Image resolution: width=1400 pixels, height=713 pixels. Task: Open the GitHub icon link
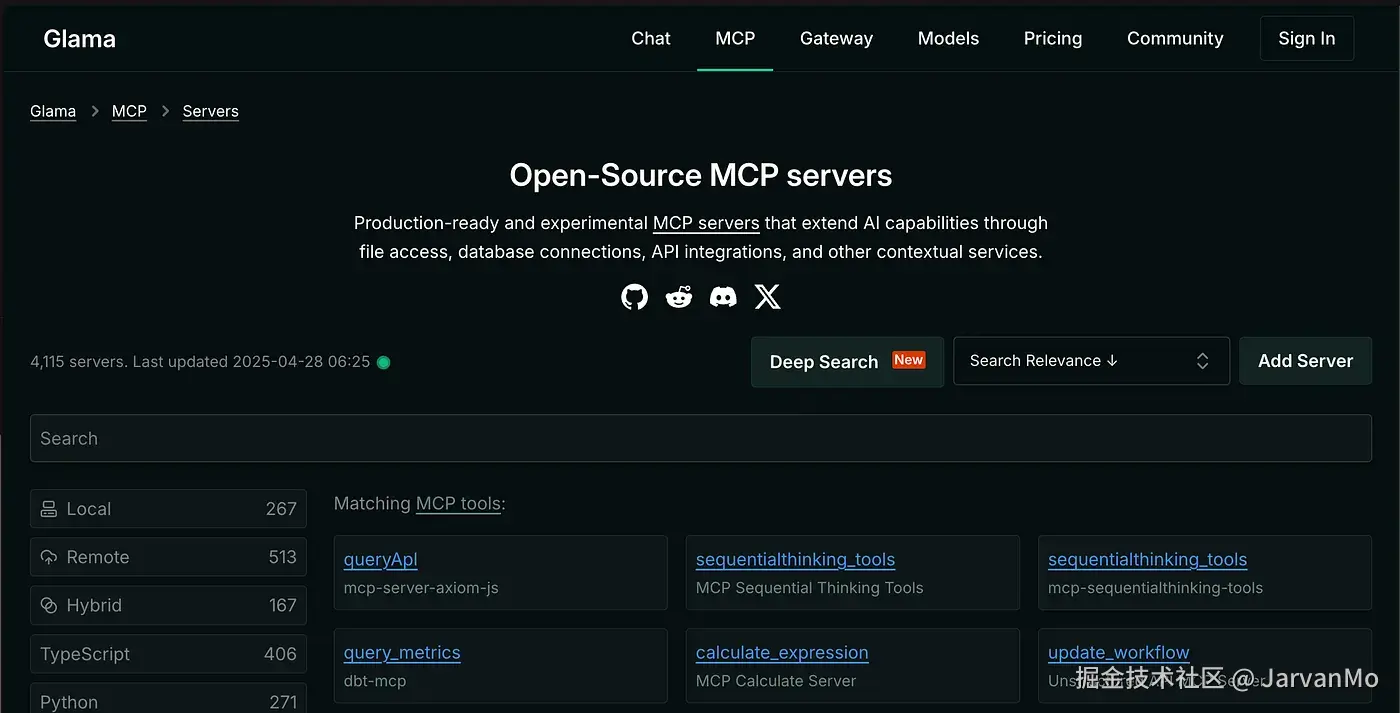(x=634, y=297)
